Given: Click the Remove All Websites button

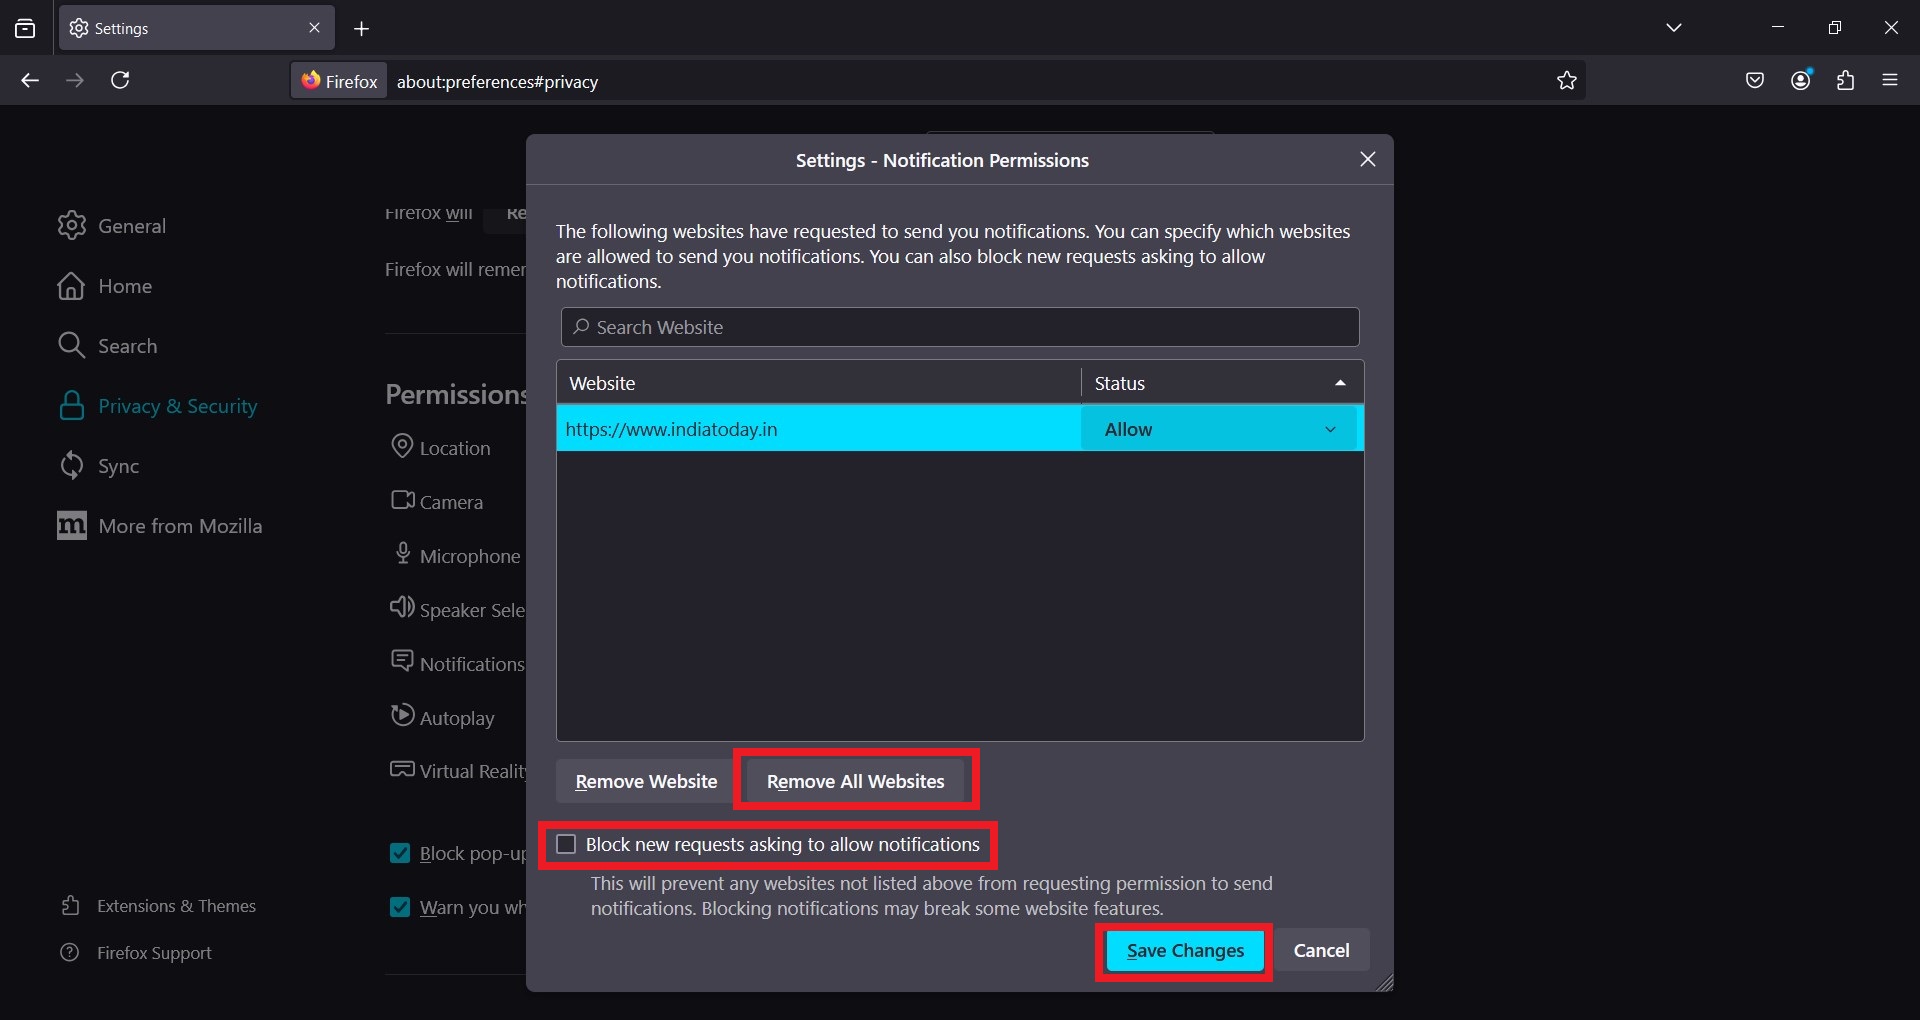Looking at the screenshot, I should (x=855, y=781).
